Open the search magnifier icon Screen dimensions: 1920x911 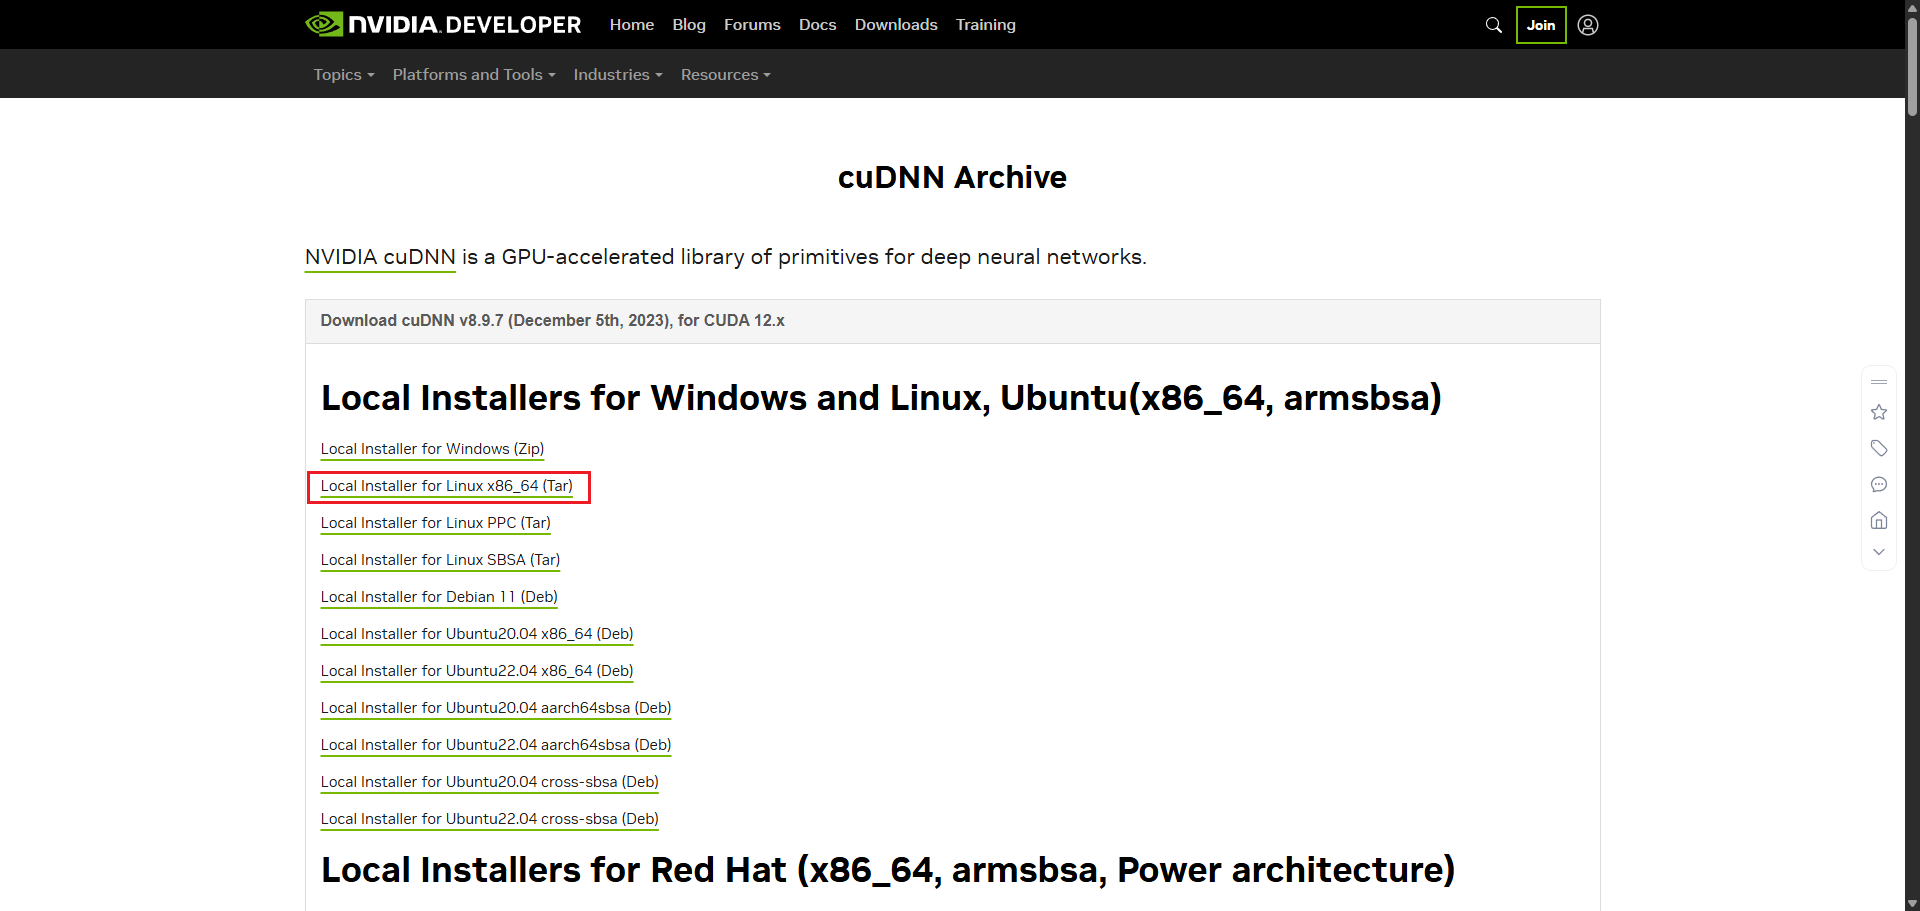pos(1494,25)
